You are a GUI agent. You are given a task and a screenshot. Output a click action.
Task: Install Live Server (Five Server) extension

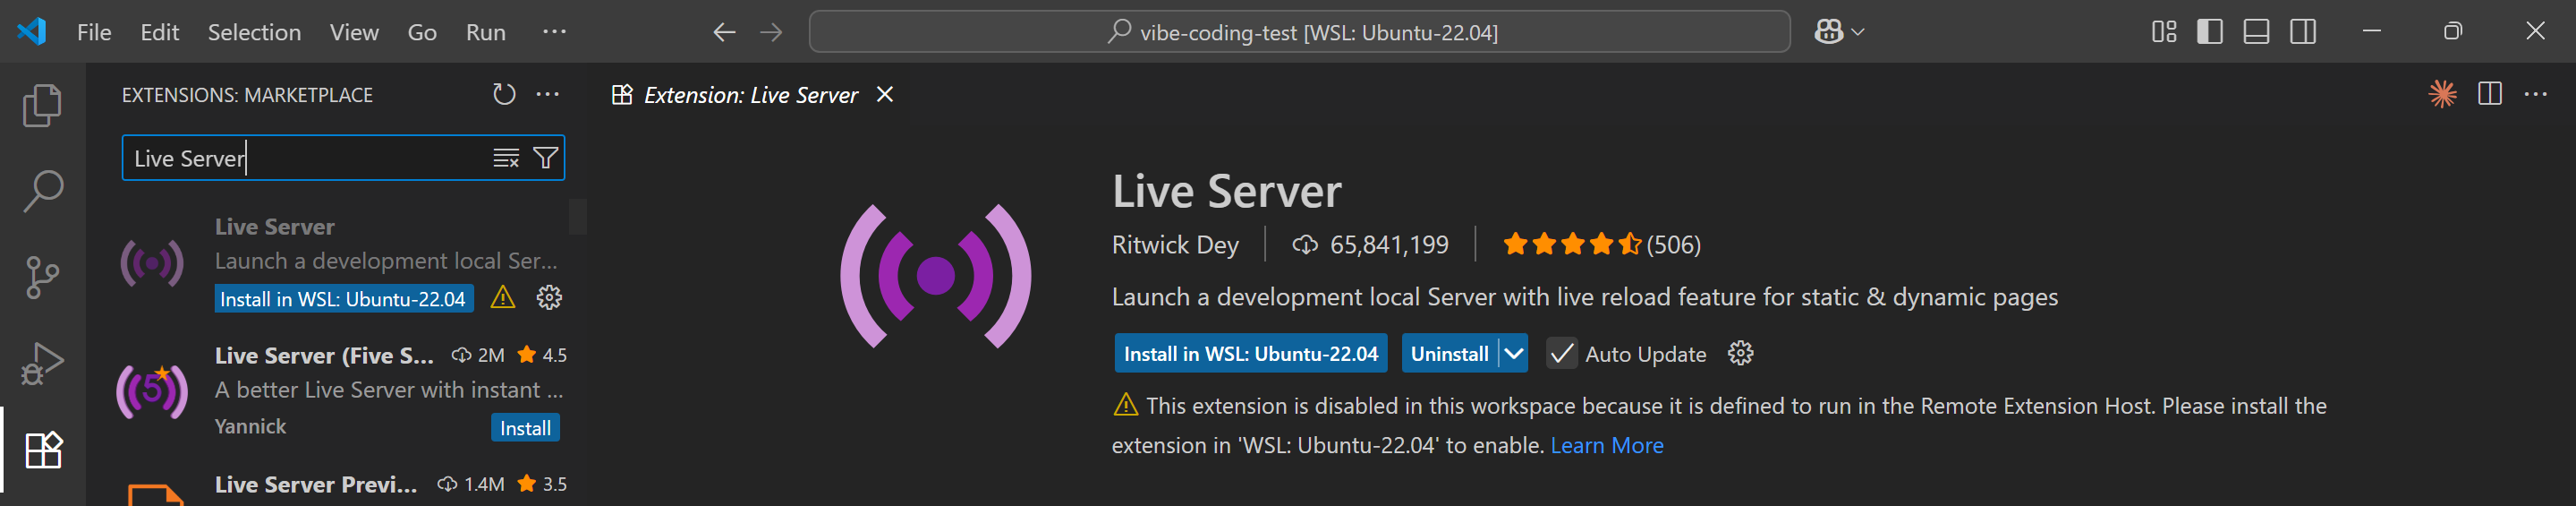pos(525,428)
